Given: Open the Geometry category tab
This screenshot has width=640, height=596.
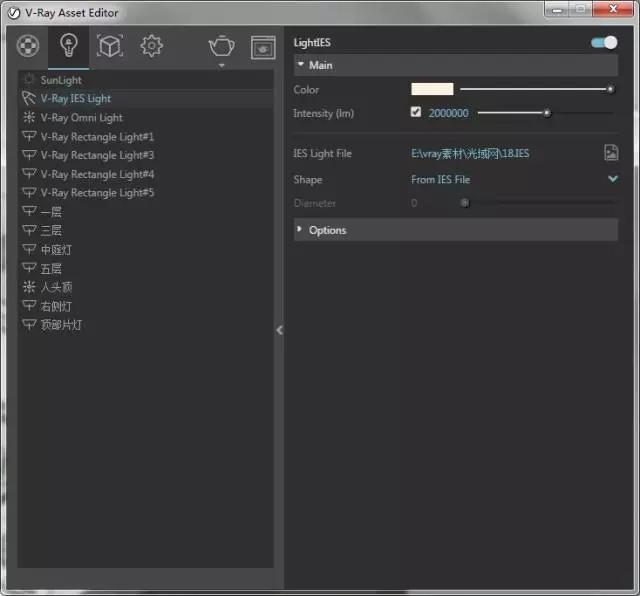Looking at the screenshot, I should click(110, 46).
